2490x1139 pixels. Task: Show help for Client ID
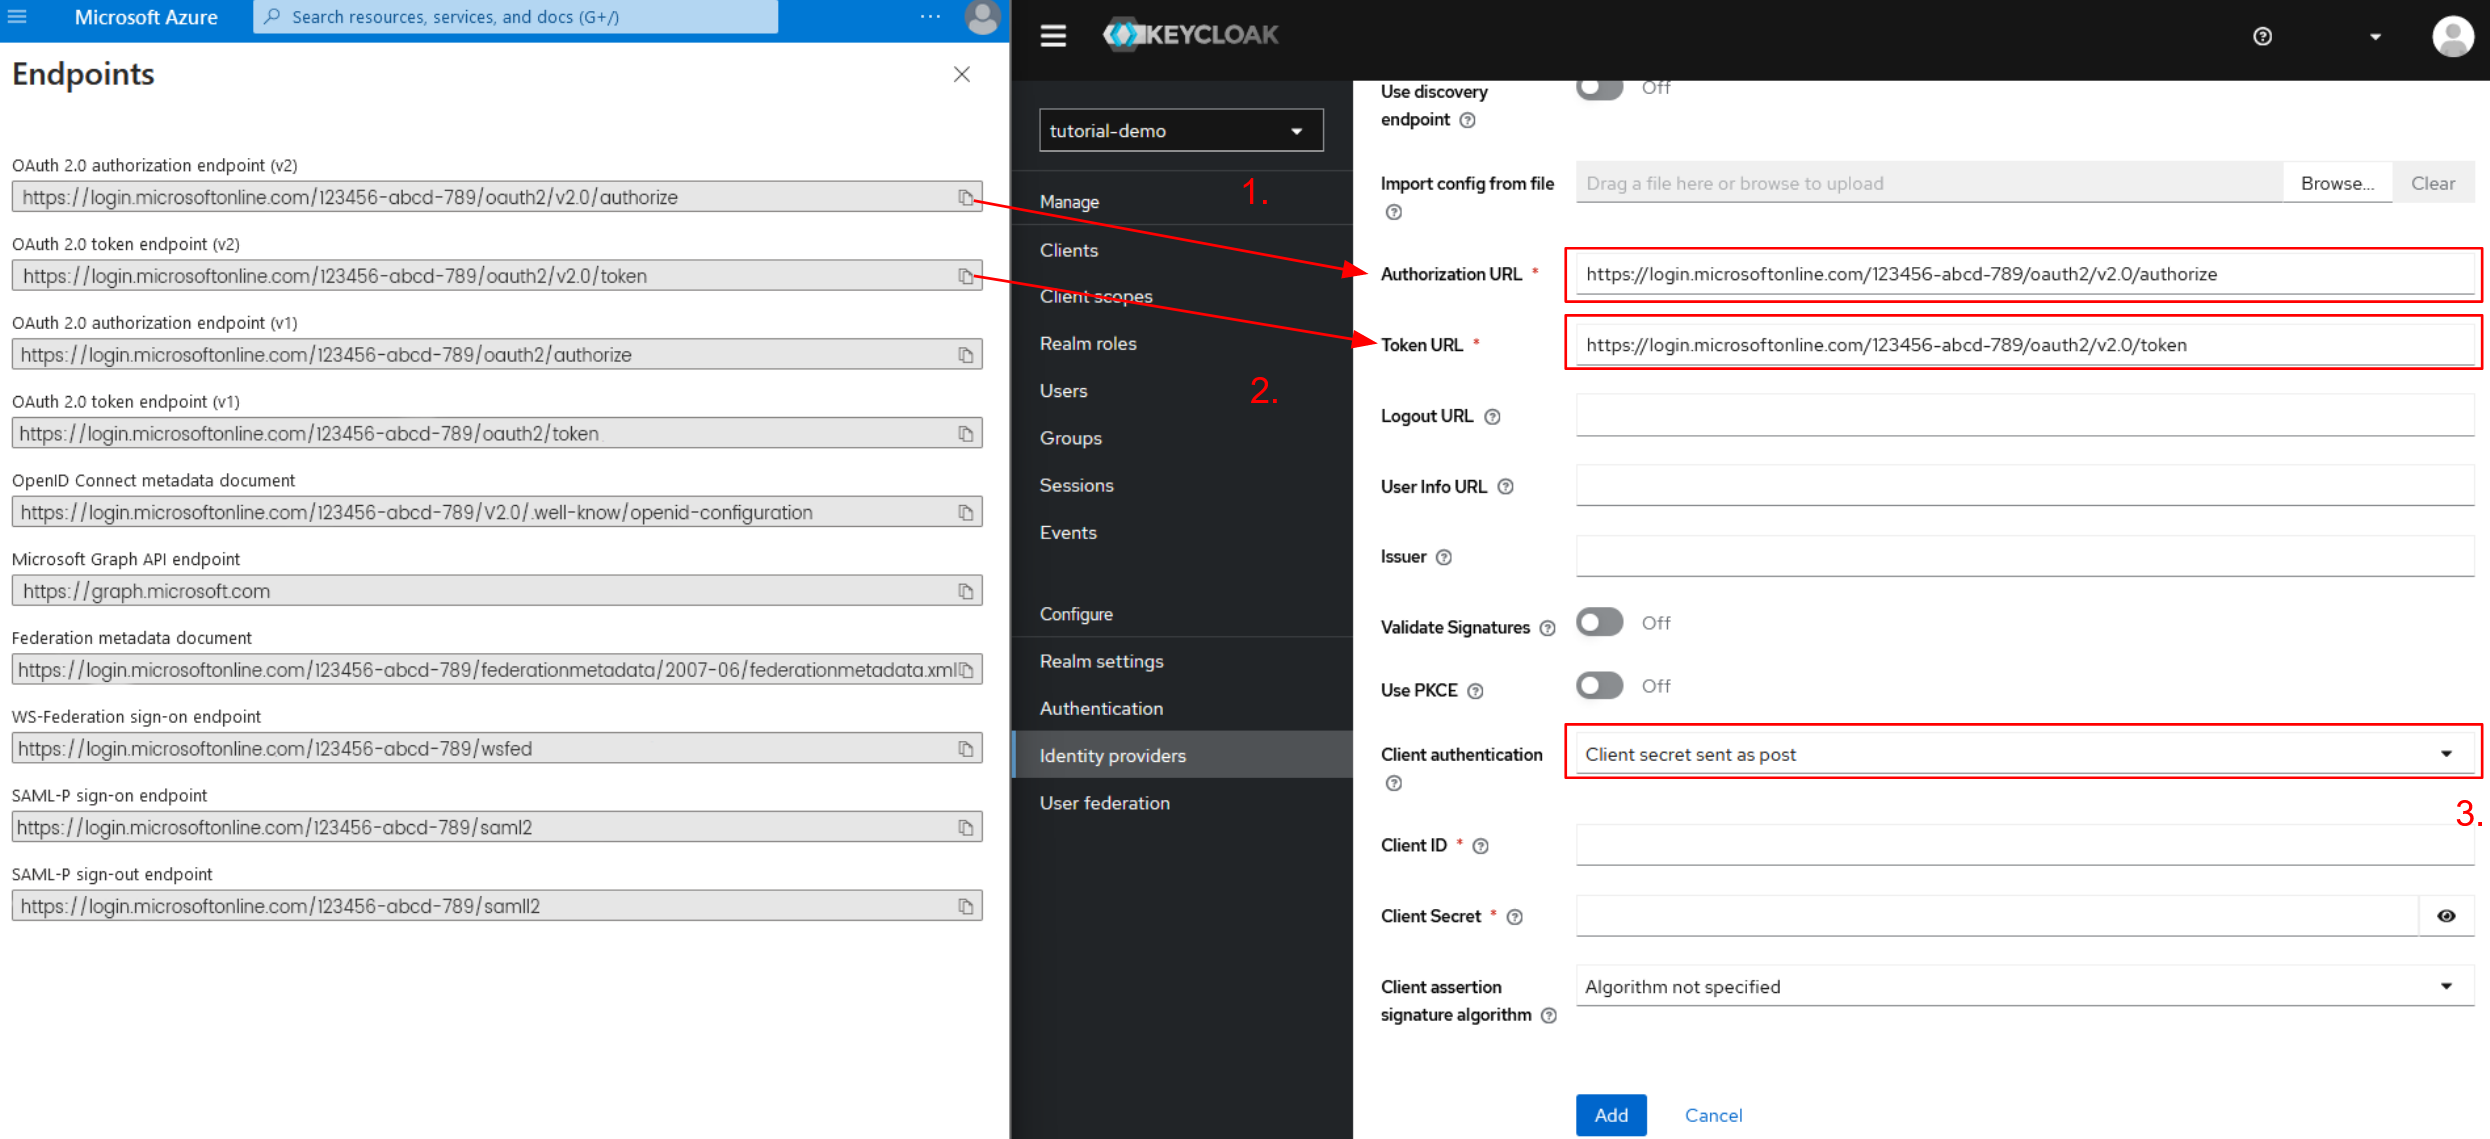1480,846
